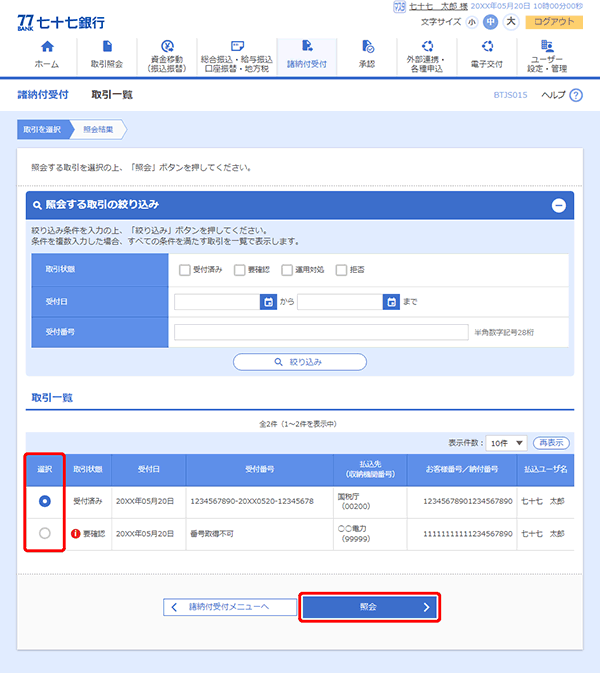Set font size to 中
The image size is (600, 673).
pos(491,22)
